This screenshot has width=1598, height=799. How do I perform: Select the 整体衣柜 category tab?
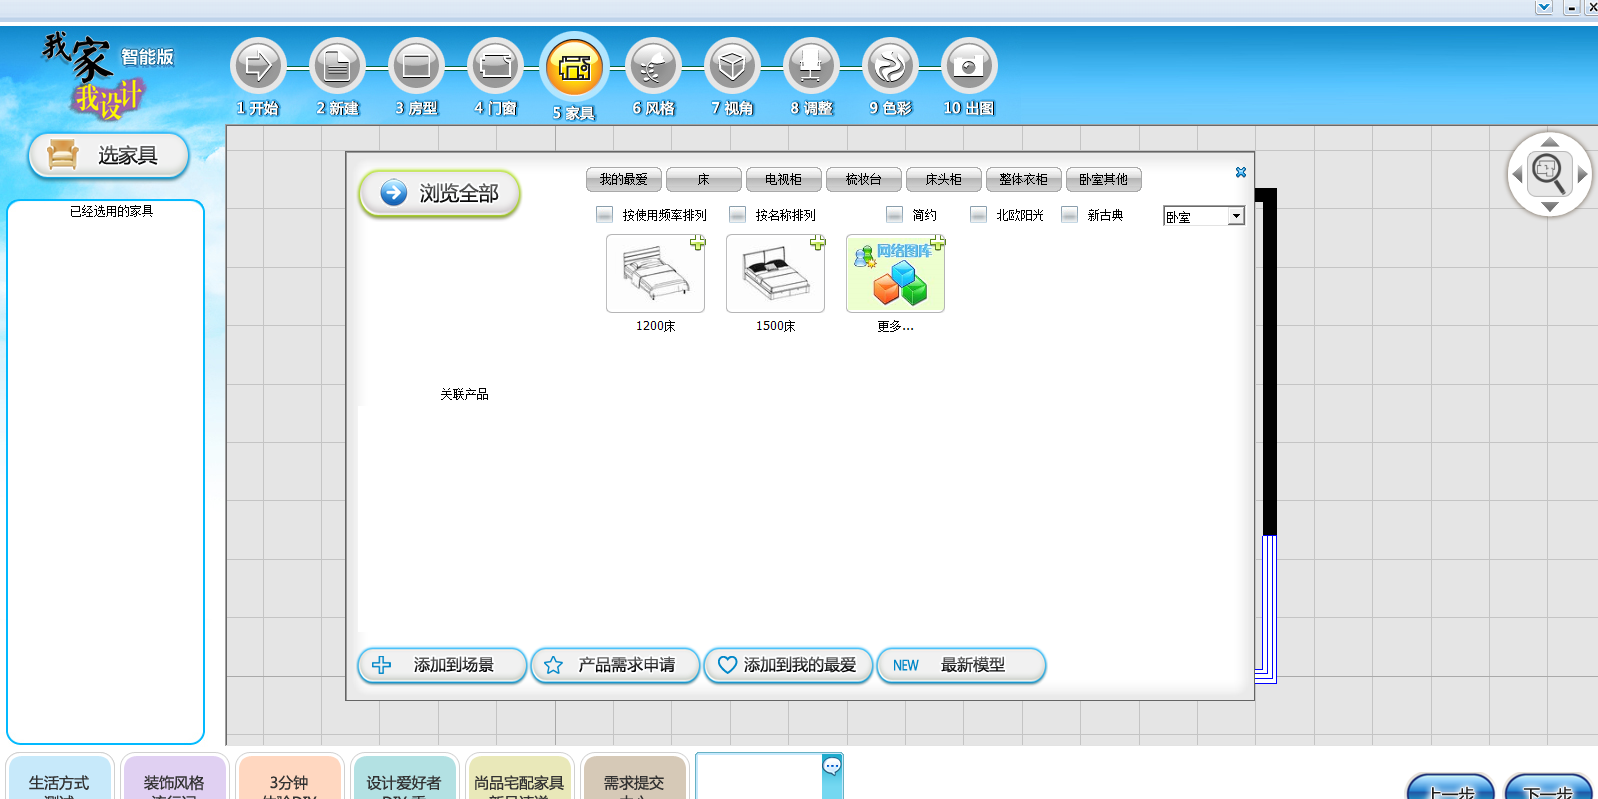1023,179
